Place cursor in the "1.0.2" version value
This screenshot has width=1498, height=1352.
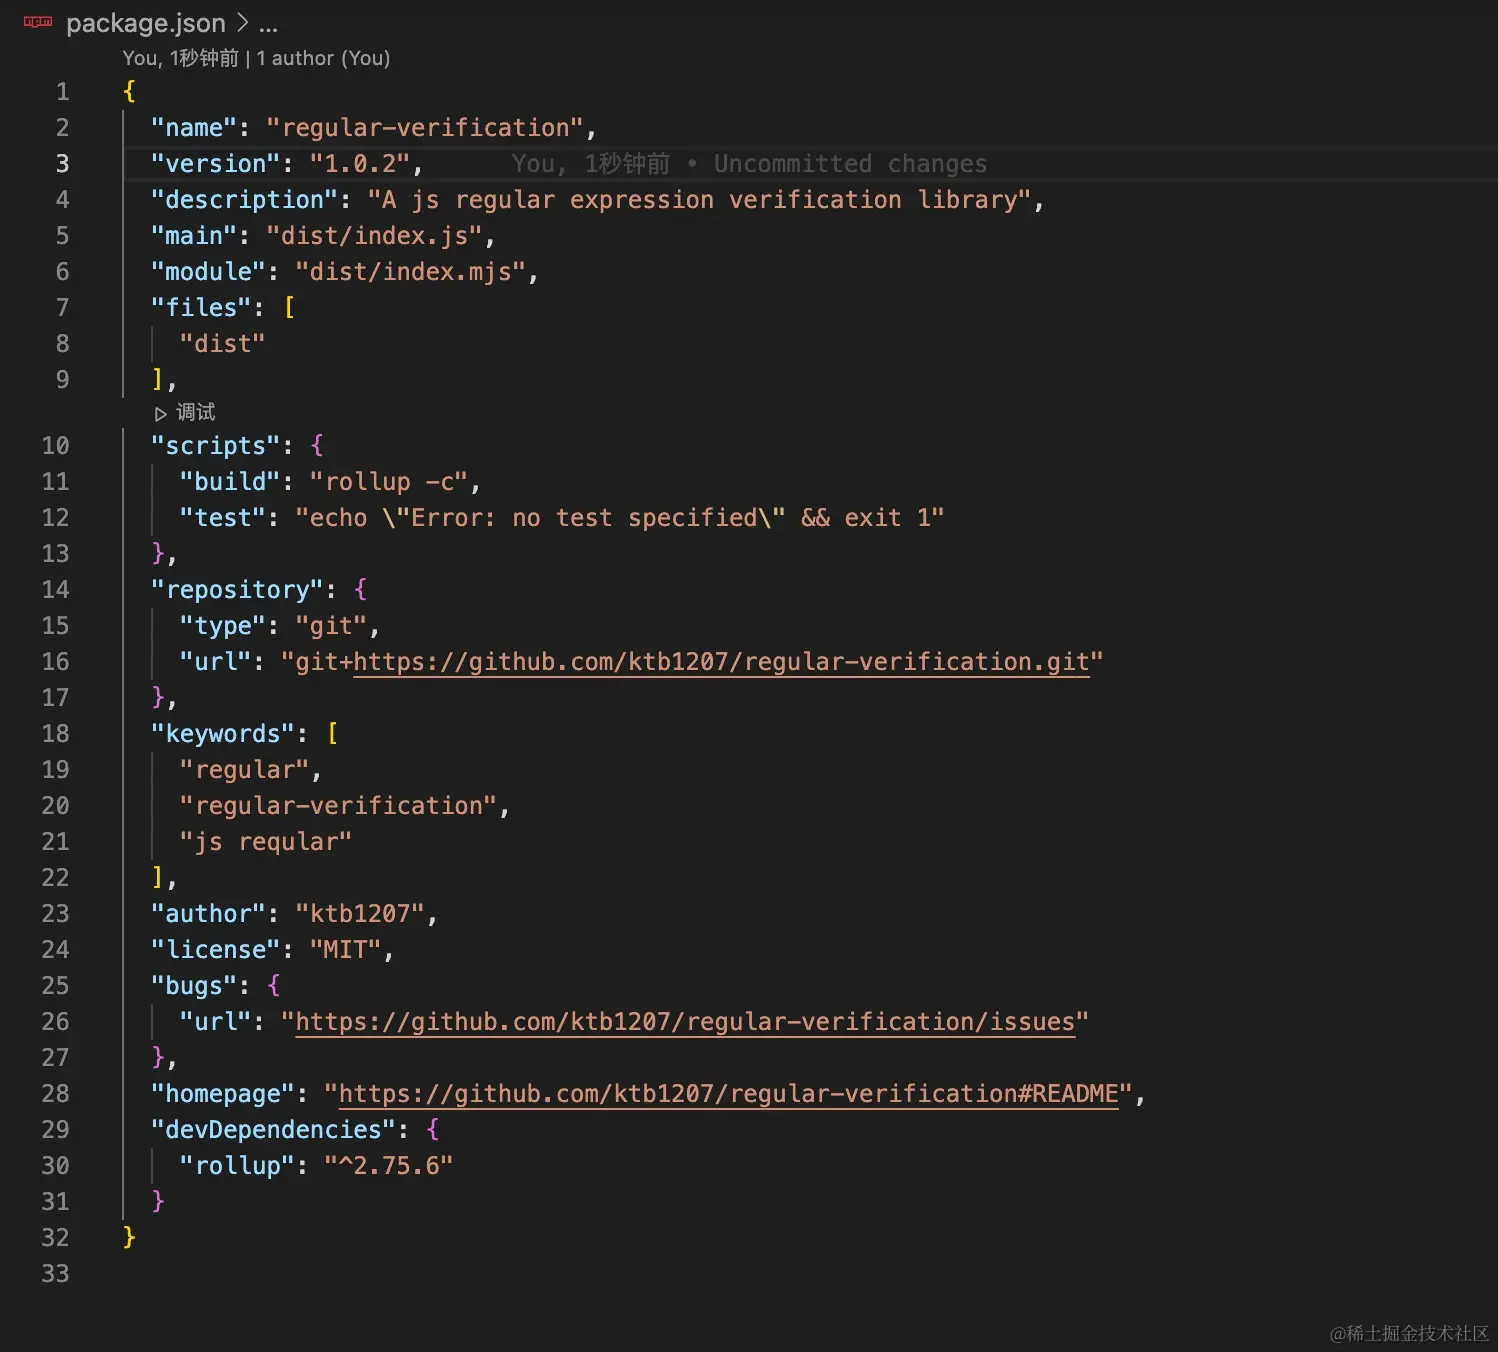(360, 164)
